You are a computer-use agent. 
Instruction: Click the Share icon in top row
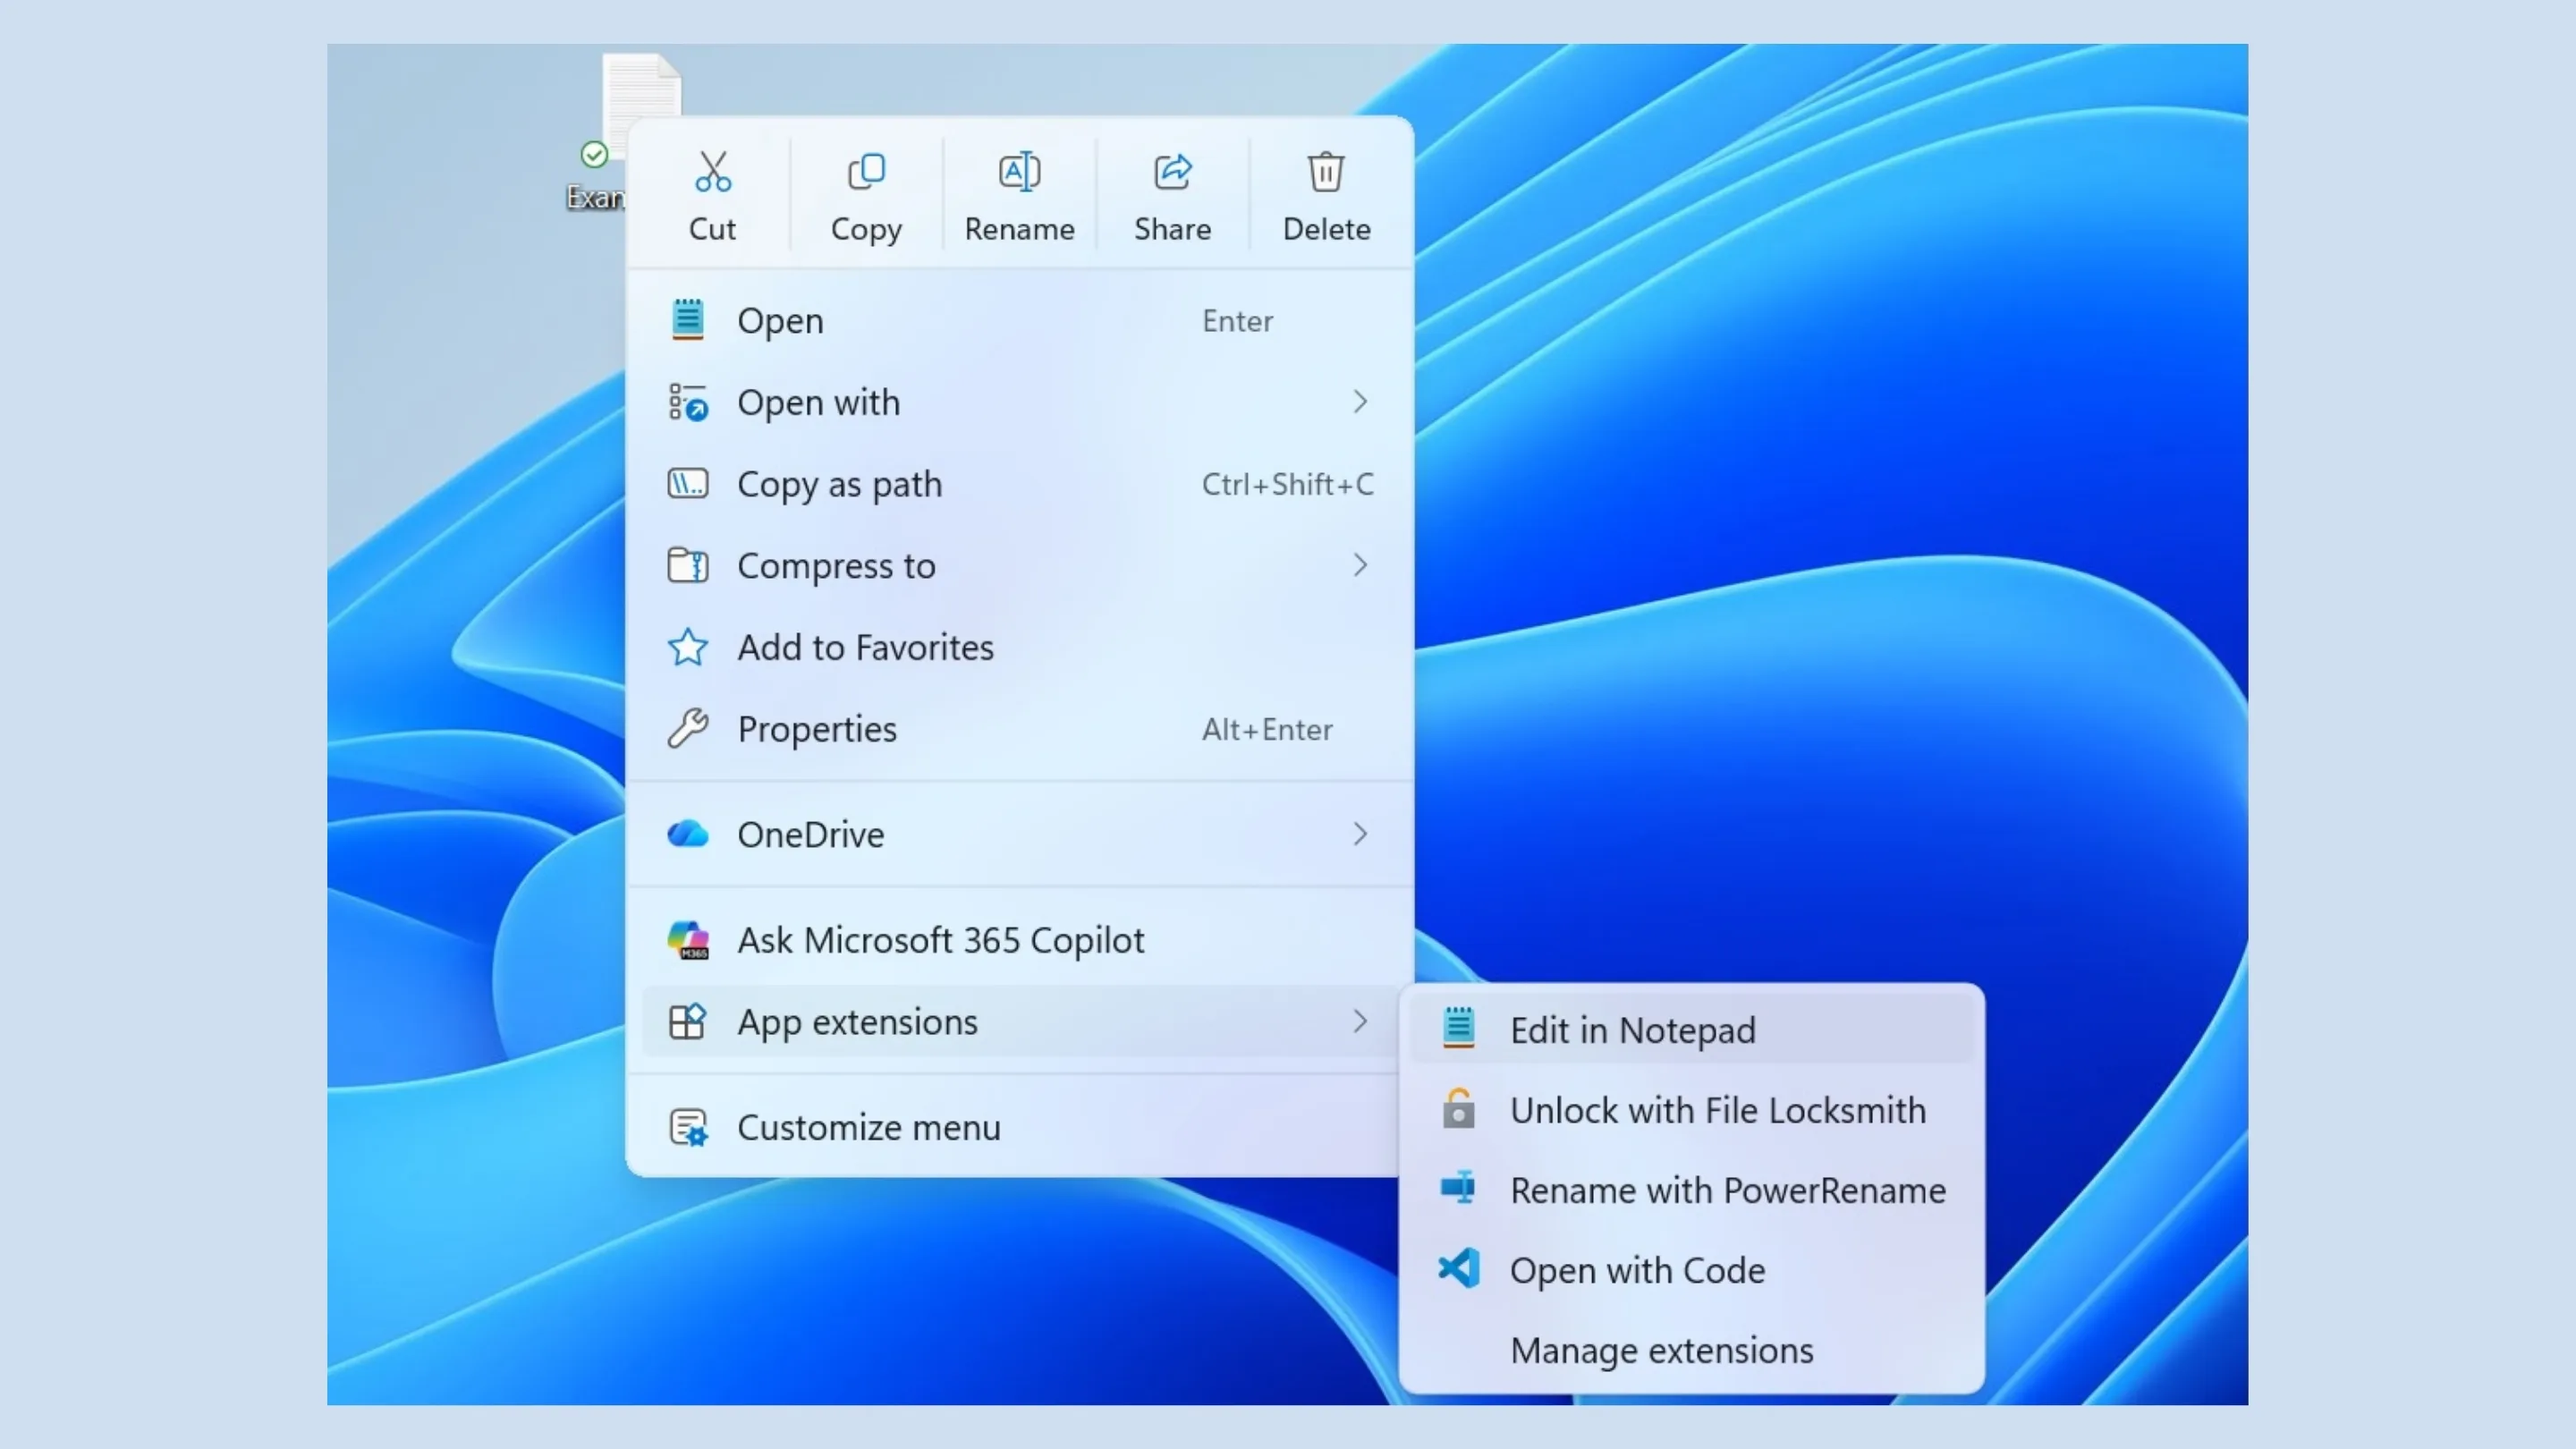(x=1172, y=172)
